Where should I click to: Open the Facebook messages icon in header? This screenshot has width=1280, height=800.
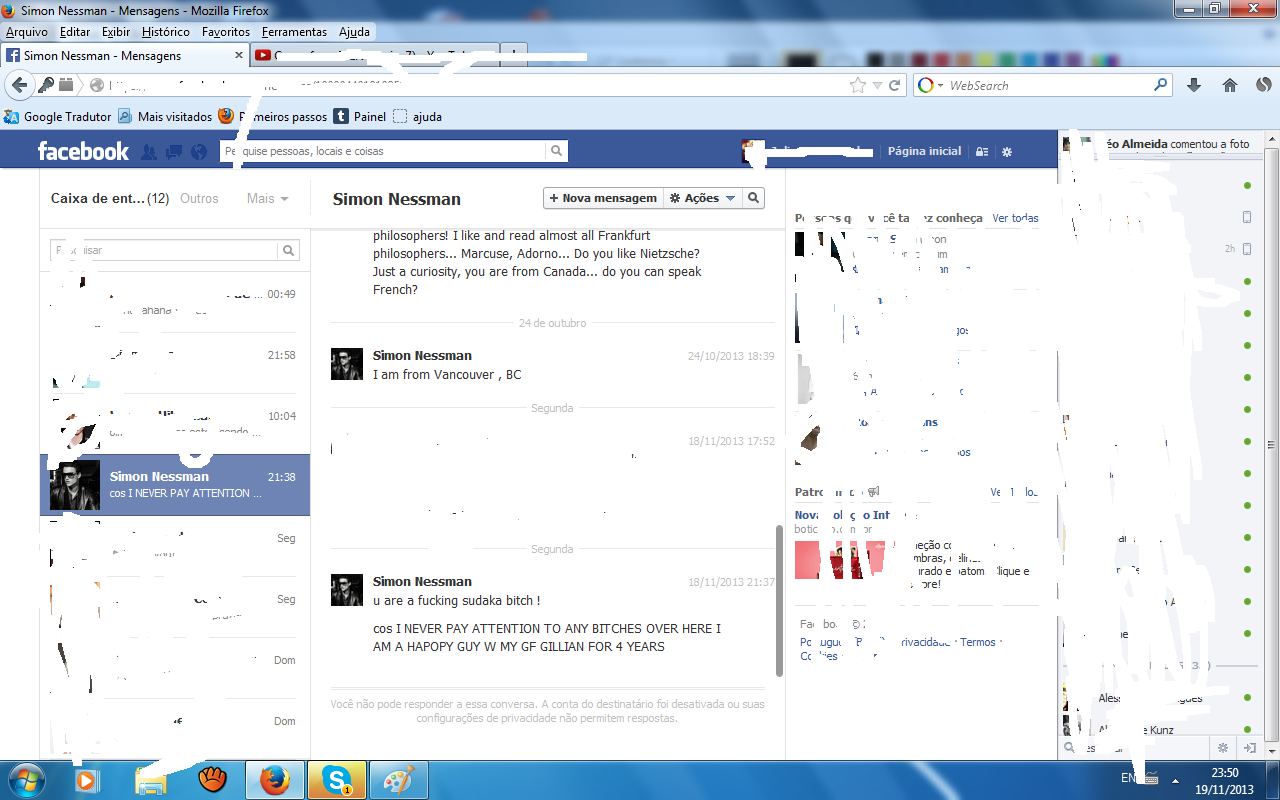(x=173, y=152)
